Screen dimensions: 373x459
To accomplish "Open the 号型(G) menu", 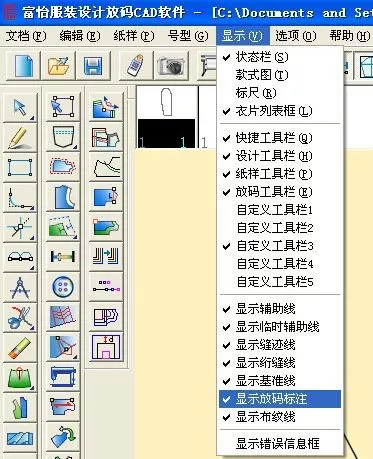I will (188, 36).
